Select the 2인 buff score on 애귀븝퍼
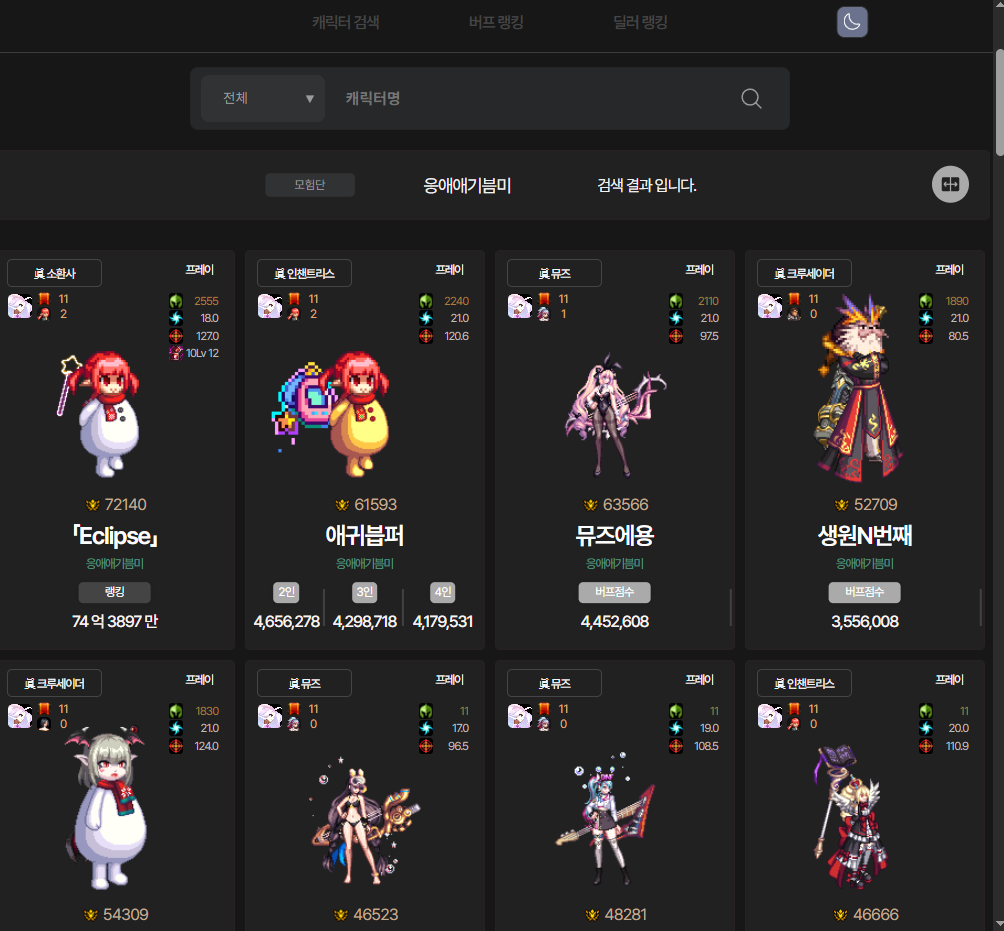 pyautogui.click(x=286, y=592)
